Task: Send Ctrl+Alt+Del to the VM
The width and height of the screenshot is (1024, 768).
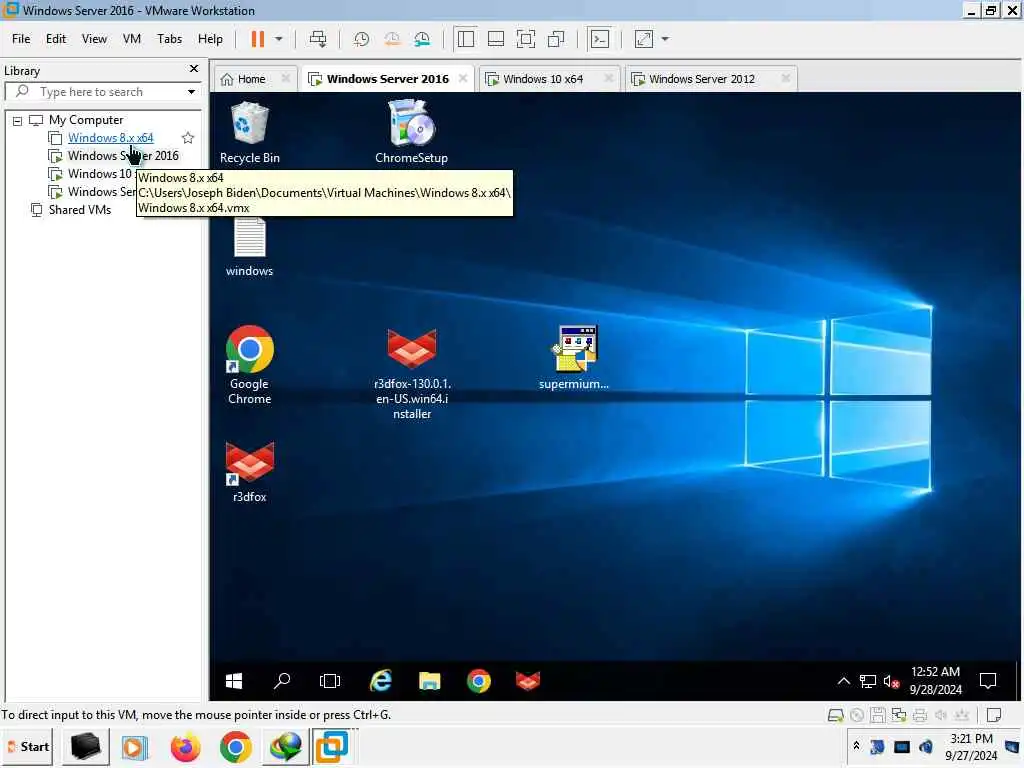Action: [x=318, y=39]
